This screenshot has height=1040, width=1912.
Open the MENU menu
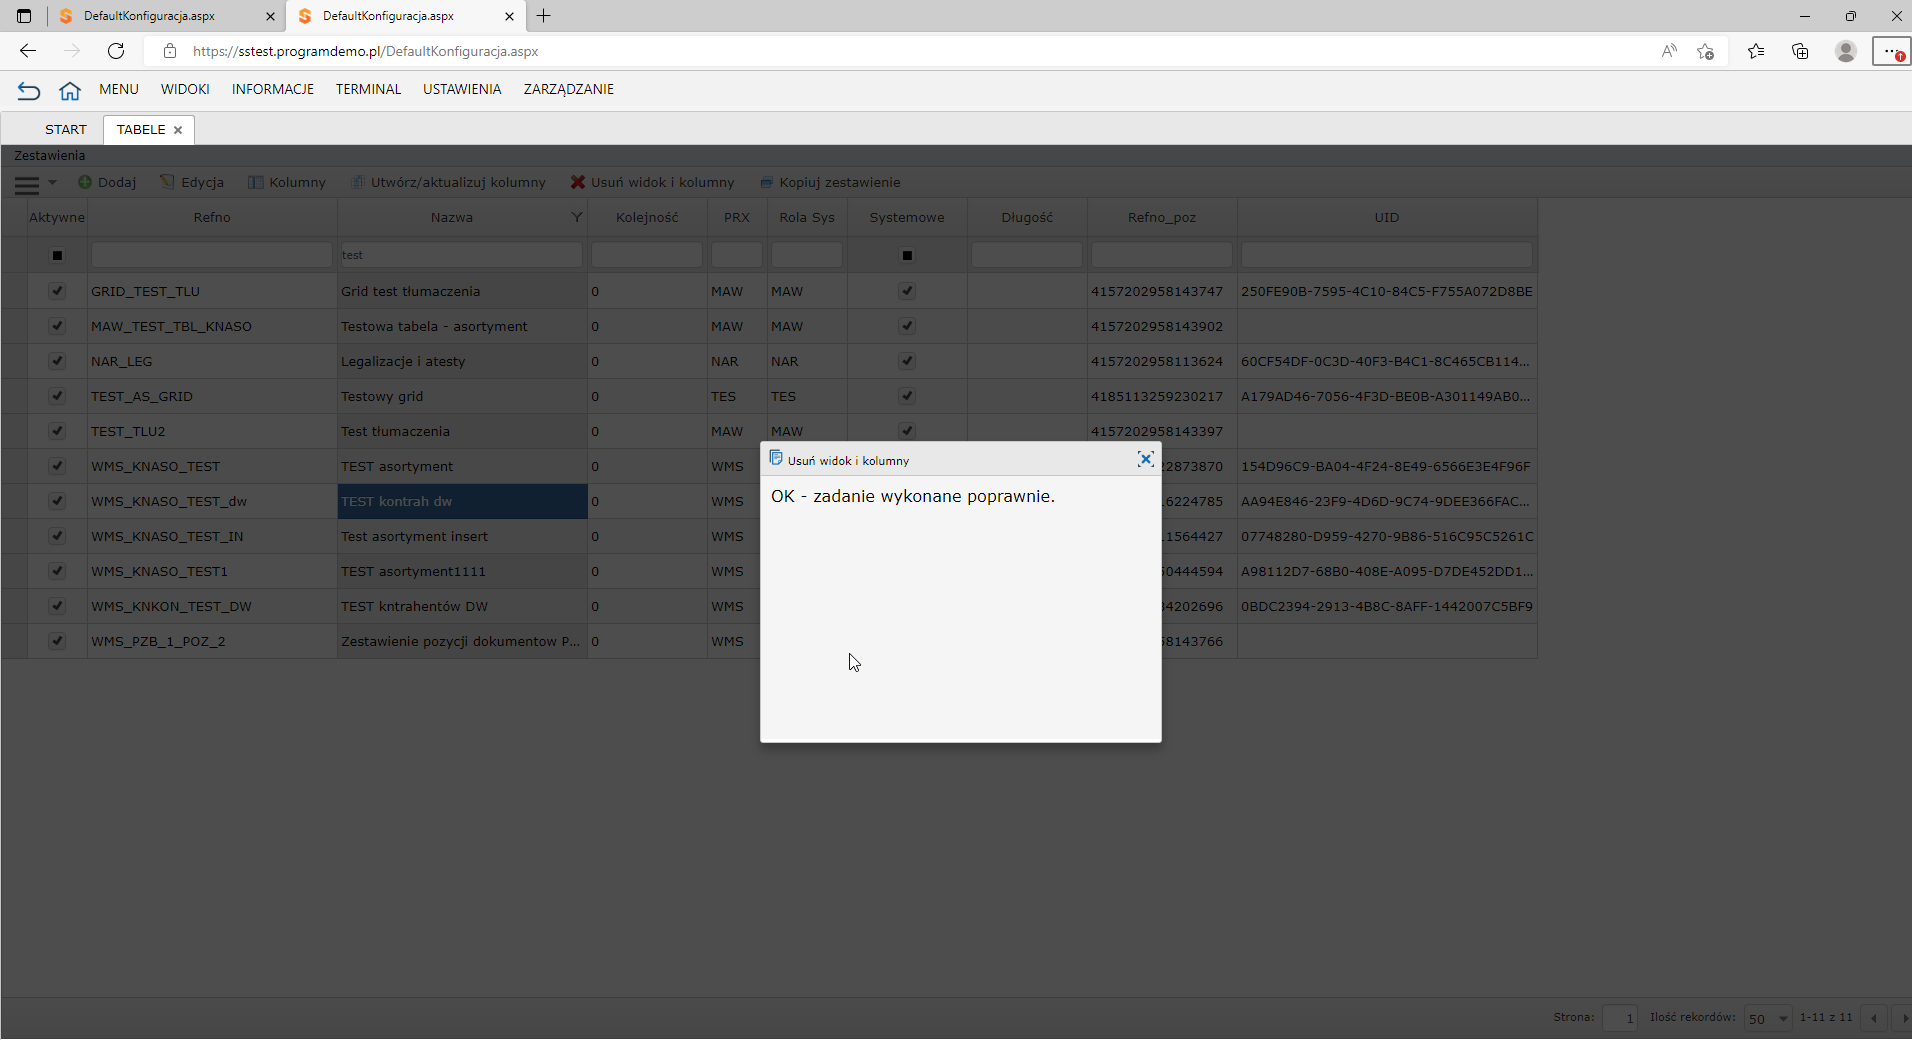pyautogui.click(x=119, y=89)
